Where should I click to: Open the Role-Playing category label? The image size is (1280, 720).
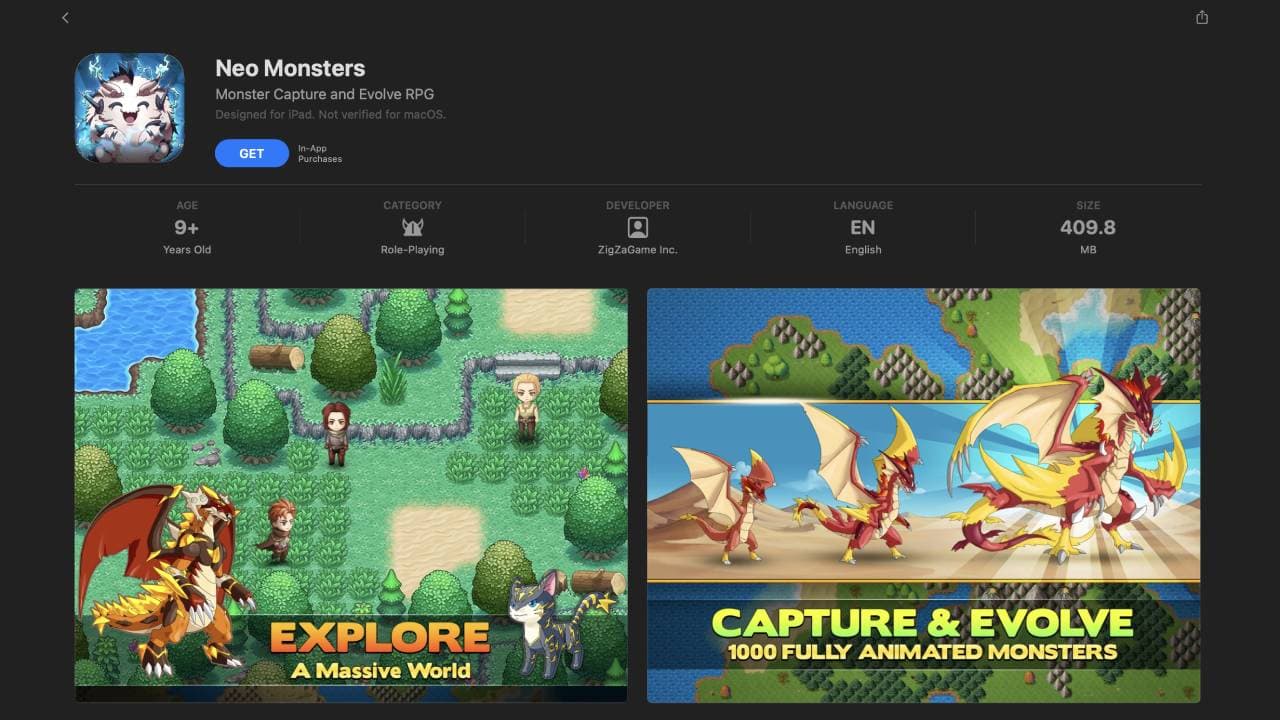point(412,250)
